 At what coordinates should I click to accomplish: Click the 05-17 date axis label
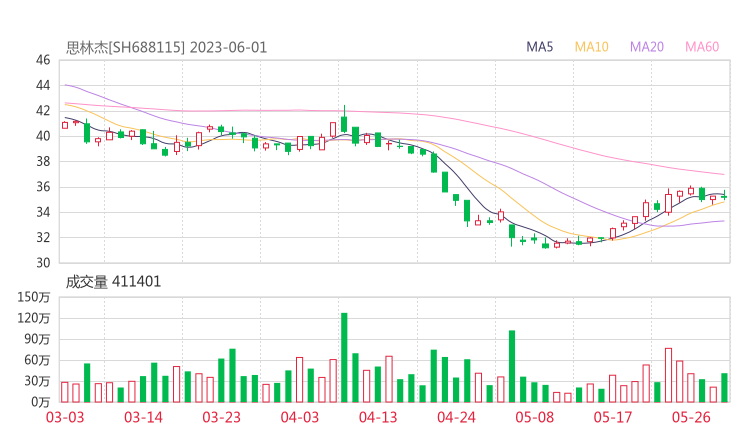tap(613, 417)
